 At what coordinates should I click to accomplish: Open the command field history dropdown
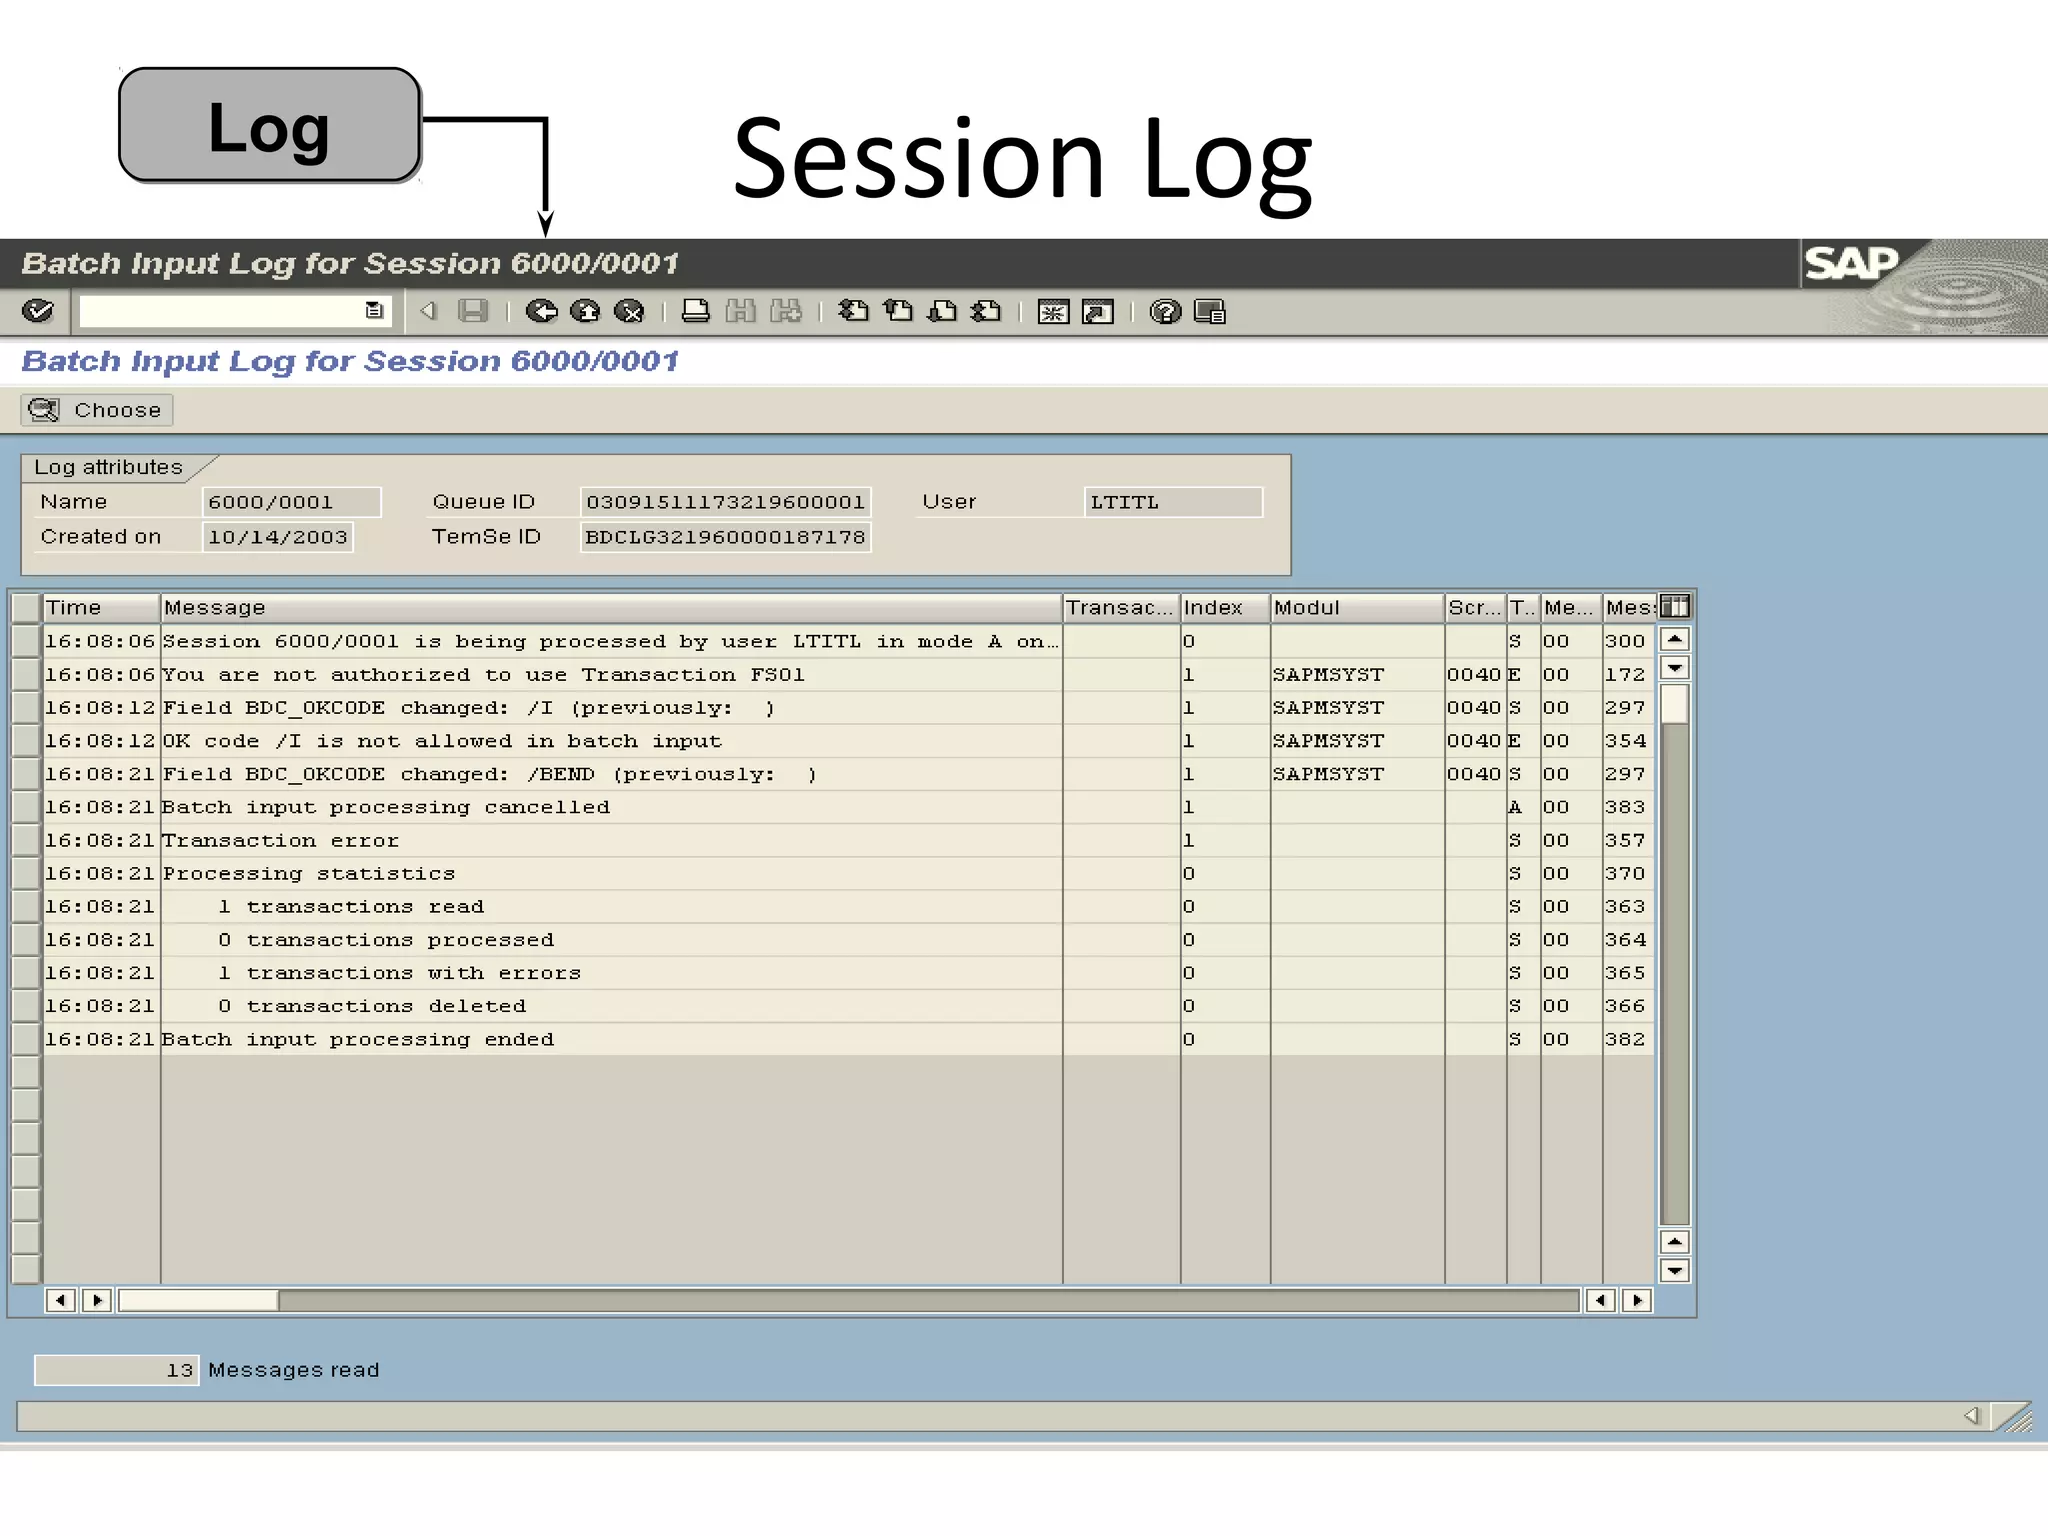[374, 311]
